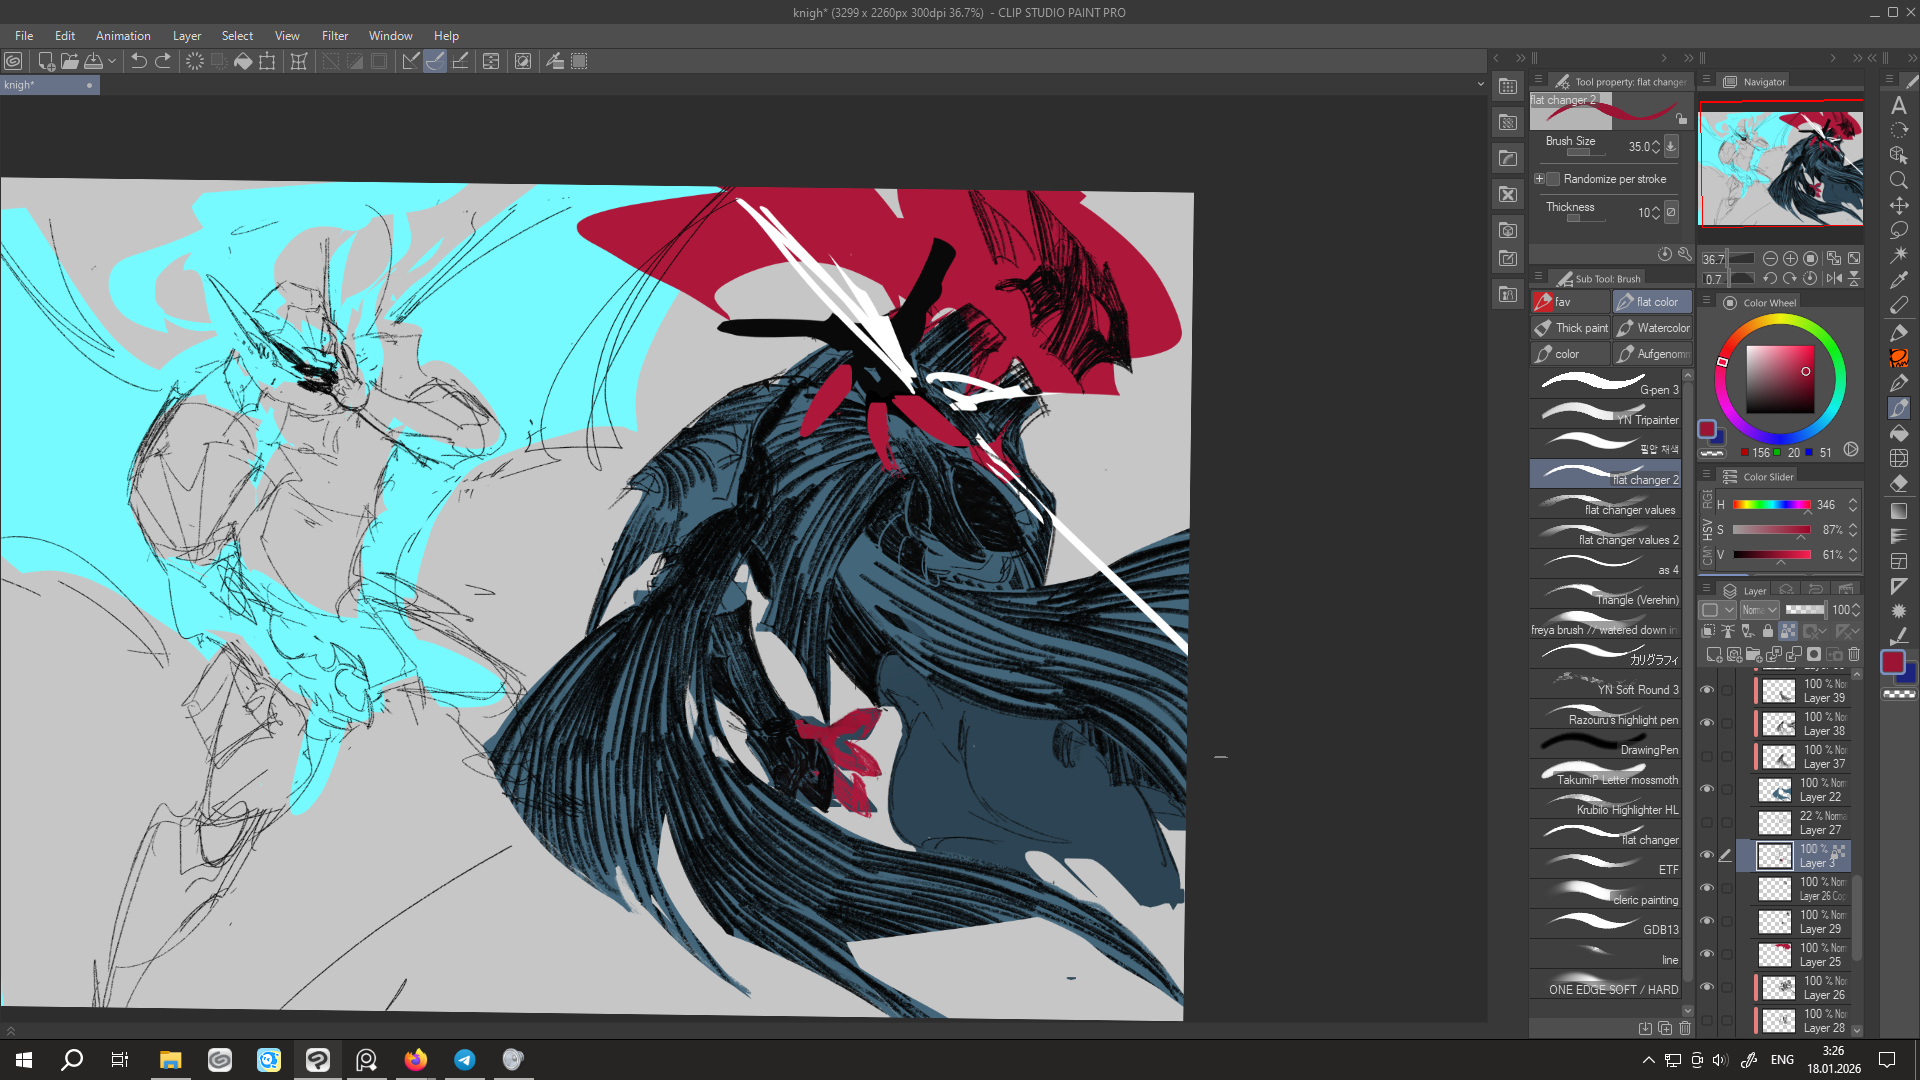Select the Watercolor sub tool group

click(x=1652, y=328)
